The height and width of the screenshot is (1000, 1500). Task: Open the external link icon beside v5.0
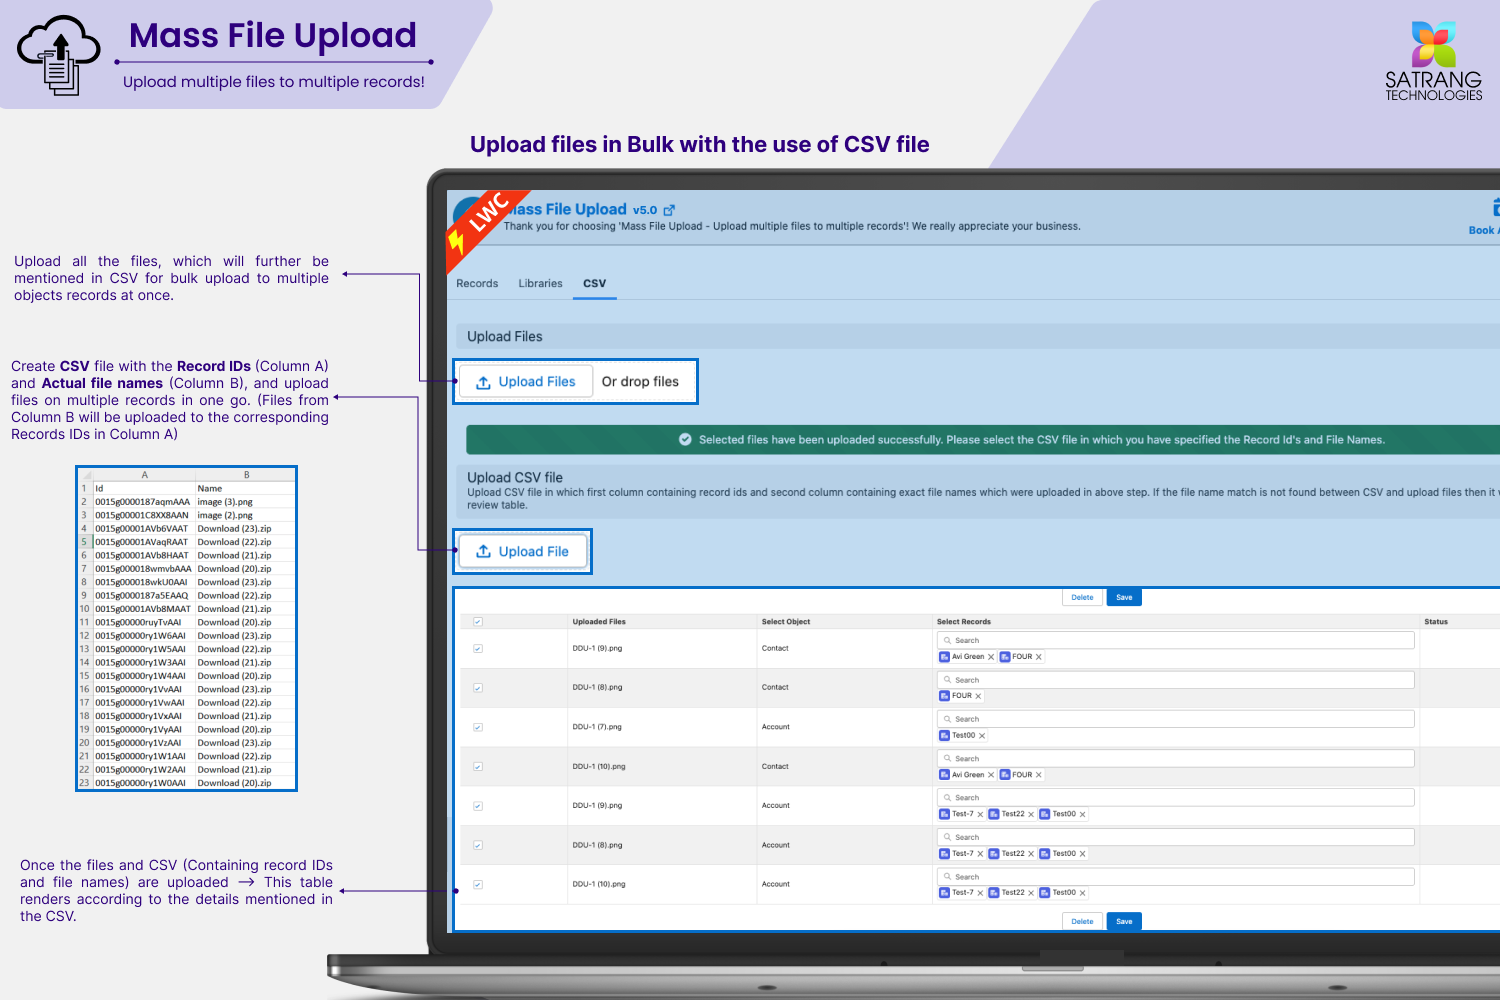[669, 210]
